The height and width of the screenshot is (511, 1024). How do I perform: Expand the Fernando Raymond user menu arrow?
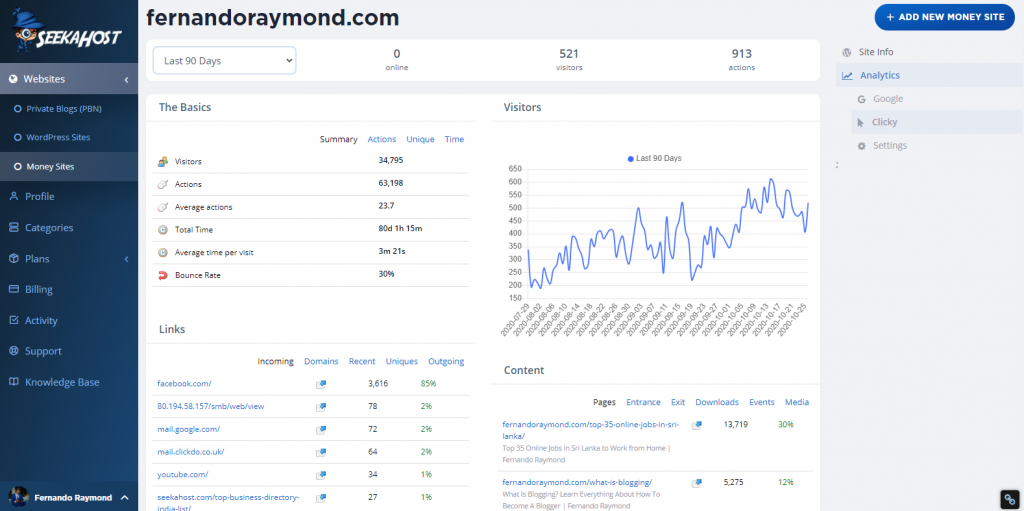pos(124,497)
